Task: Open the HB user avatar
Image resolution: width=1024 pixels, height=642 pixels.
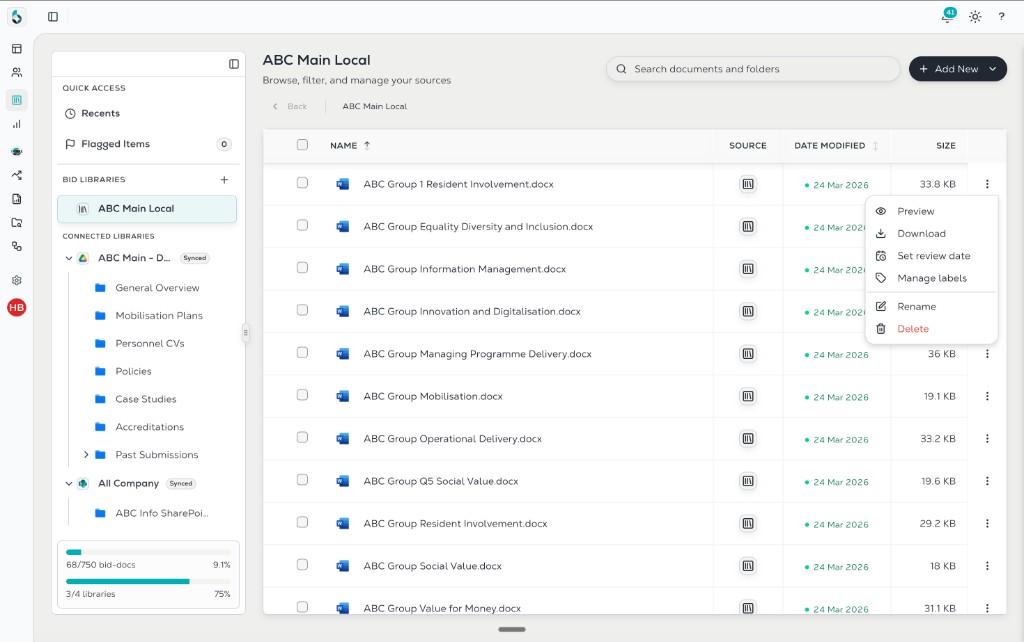Action: coord(17,308)
